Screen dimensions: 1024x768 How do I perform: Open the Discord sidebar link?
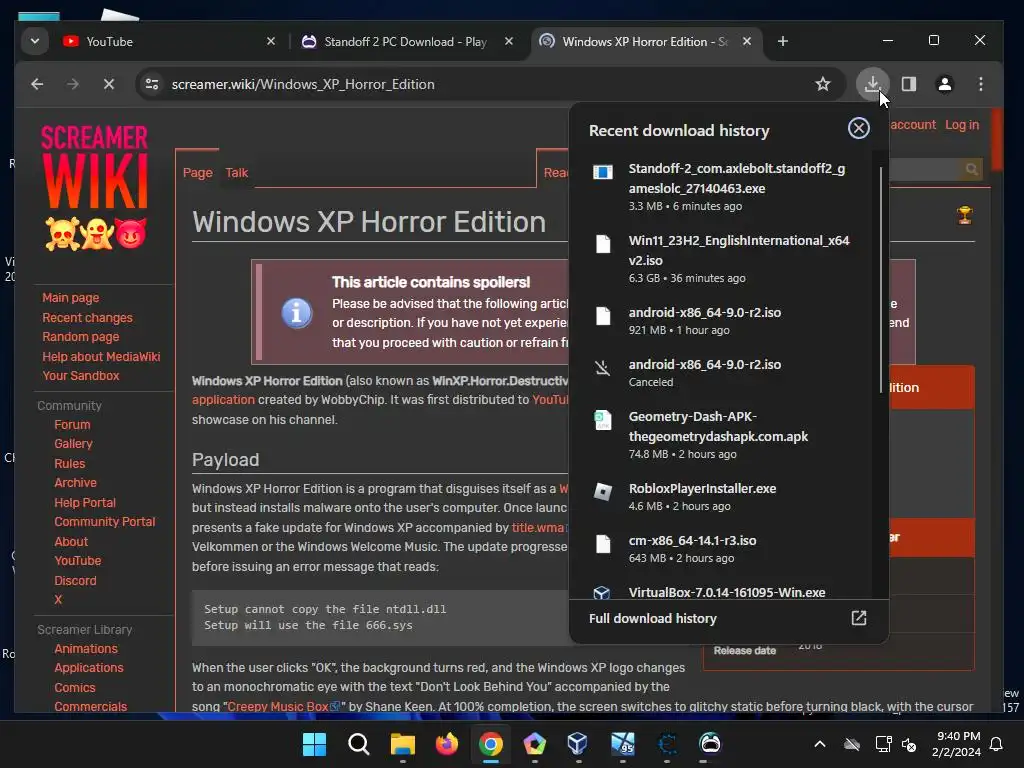click(75, 581)
